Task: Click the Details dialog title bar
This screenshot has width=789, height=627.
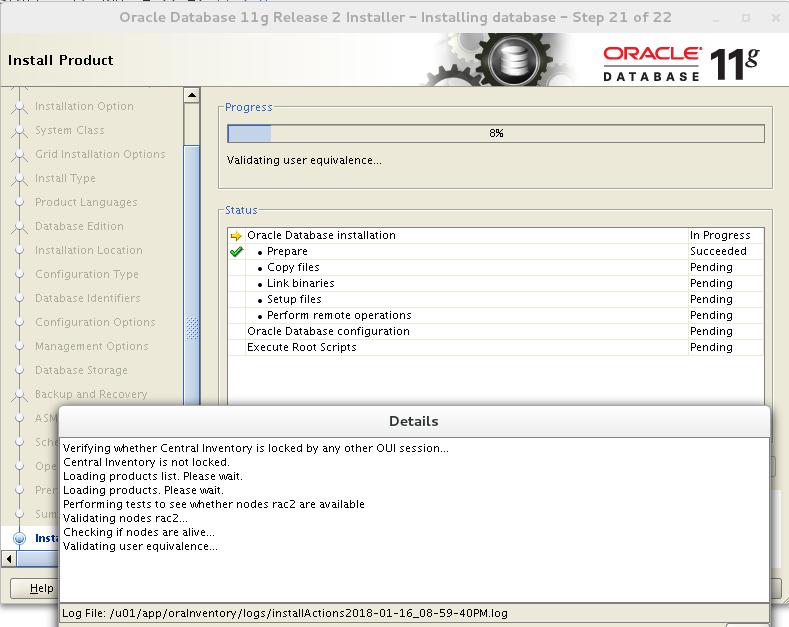Action: pos(414,421)
